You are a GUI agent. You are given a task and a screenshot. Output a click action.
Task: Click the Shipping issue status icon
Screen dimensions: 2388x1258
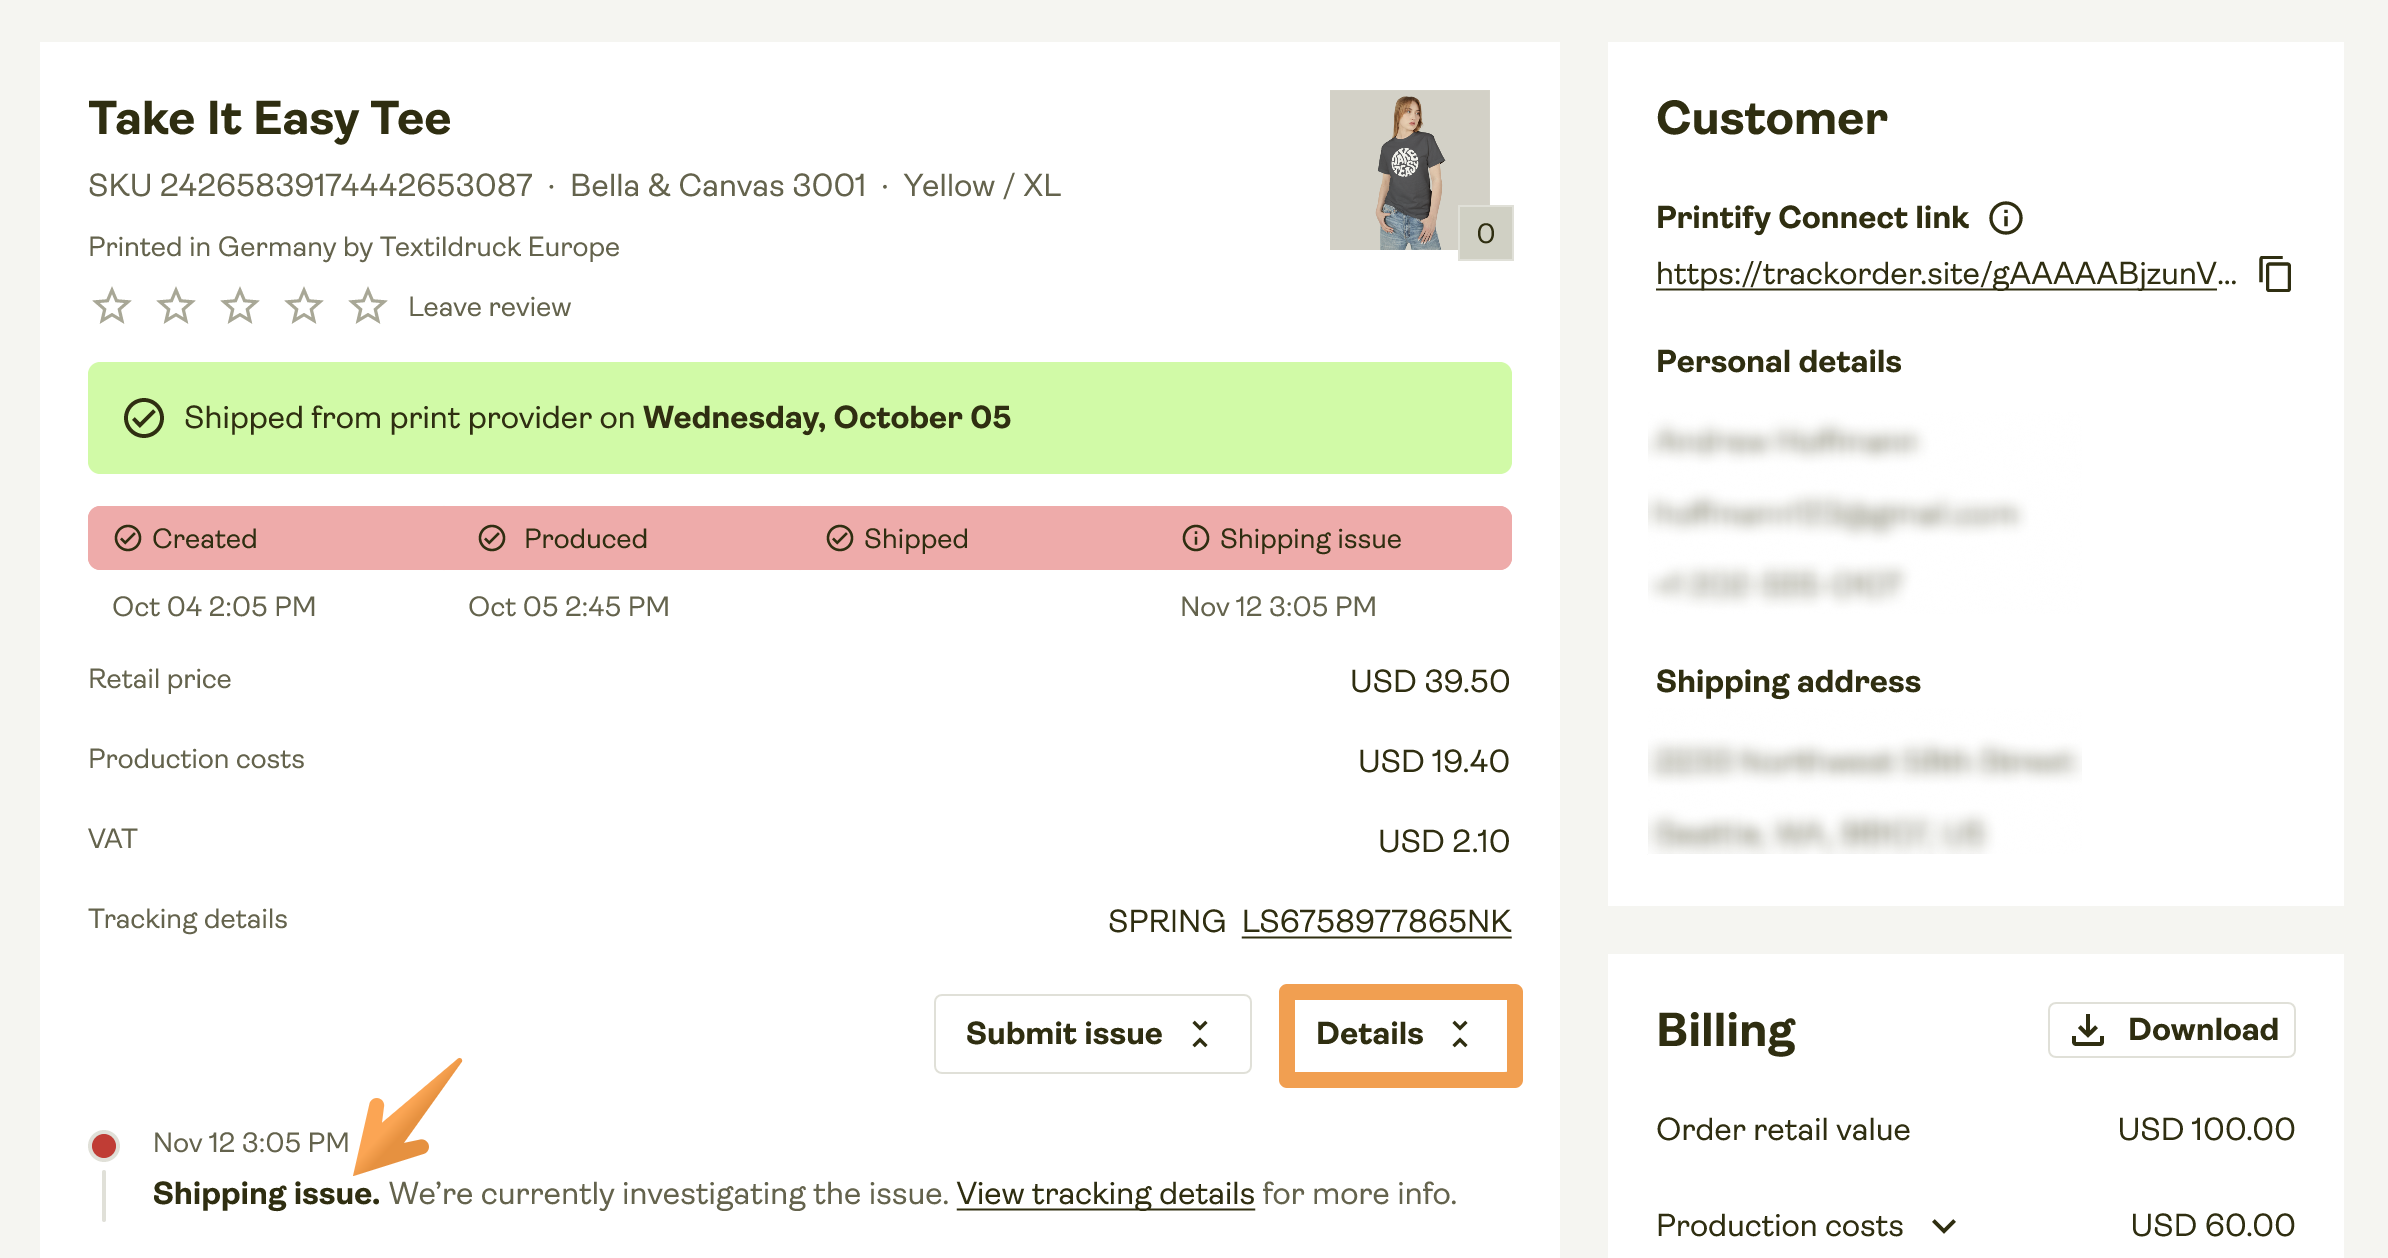[1195, 539]
